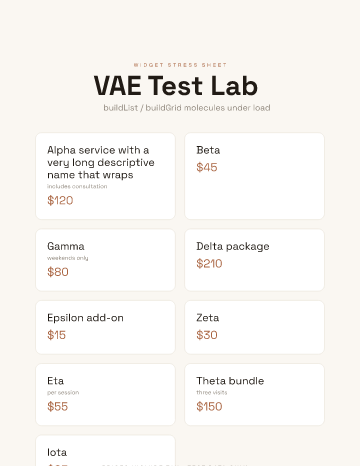Select the $210 Delta price
Viewport: 360px width, 466px height.
[x=209, y=264]
